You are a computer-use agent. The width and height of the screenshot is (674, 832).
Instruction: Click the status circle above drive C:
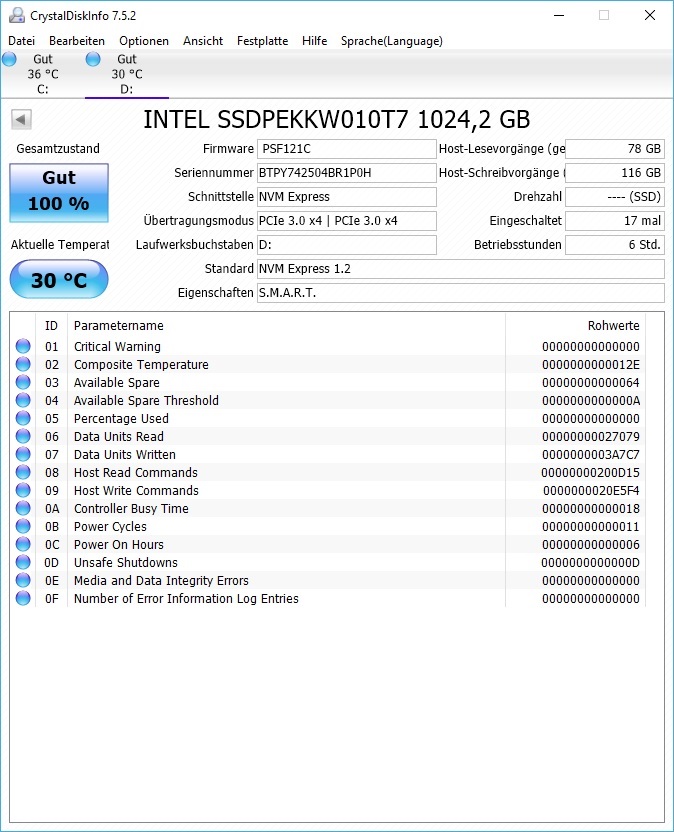(x=10, y=59)
